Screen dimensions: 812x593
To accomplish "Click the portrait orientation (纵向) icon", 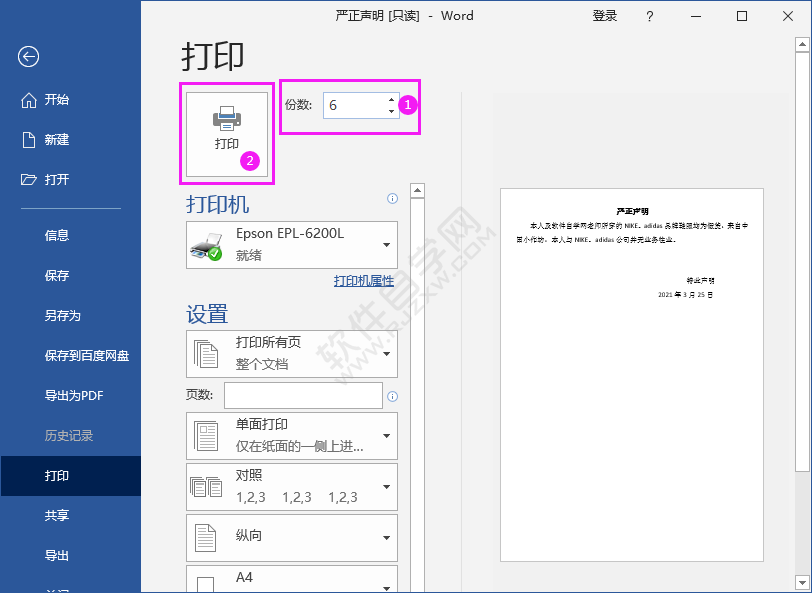I will click(208, 537).
